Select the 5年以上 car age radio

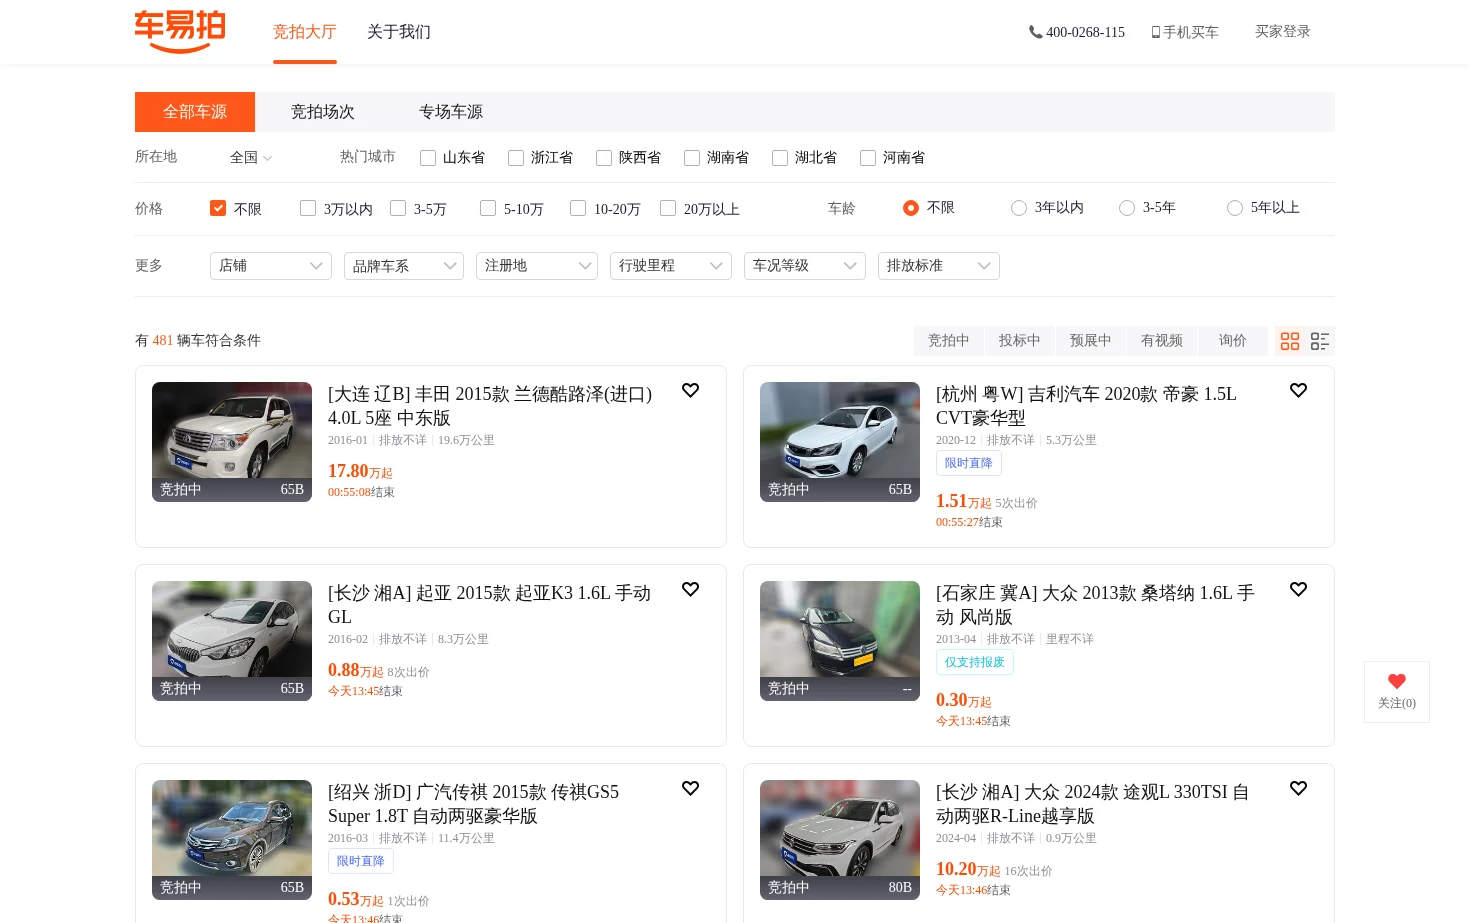(1235, 208)
